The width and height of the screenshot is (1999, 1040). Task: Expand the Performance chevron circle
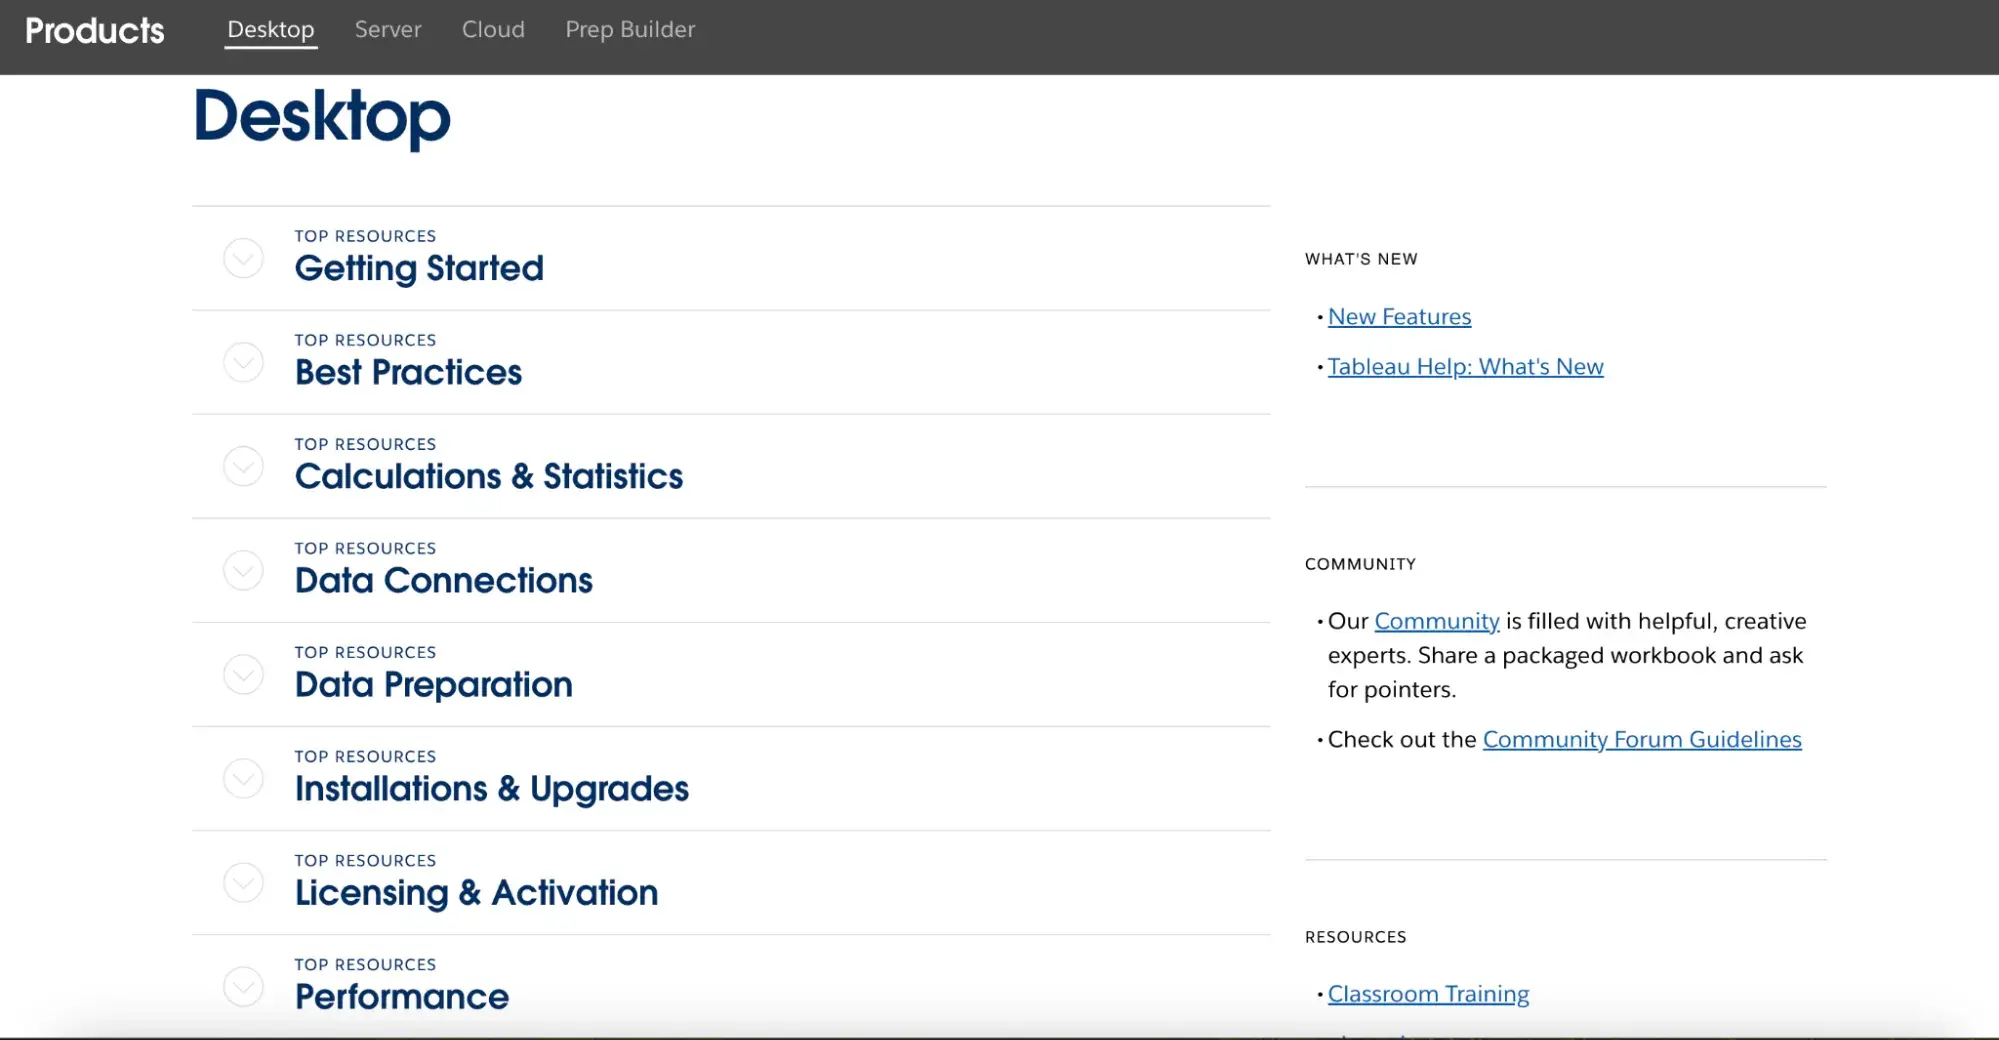click(x=243, y=986)
